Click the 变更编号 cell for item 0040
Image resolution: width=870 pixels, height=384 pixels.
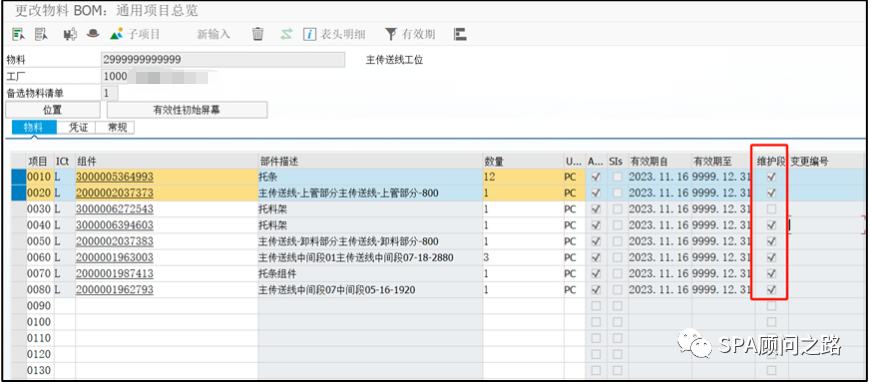(827, 225)
